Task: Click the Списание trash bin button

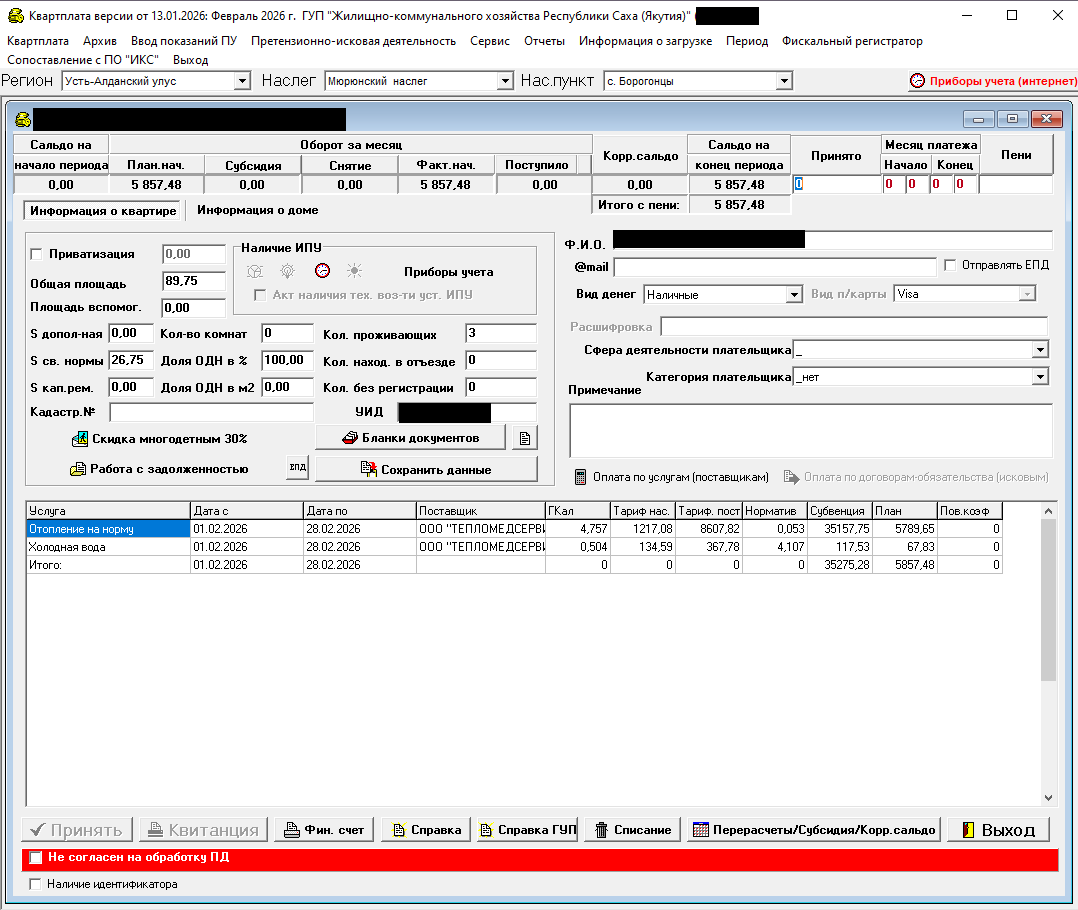Action: 631,829
